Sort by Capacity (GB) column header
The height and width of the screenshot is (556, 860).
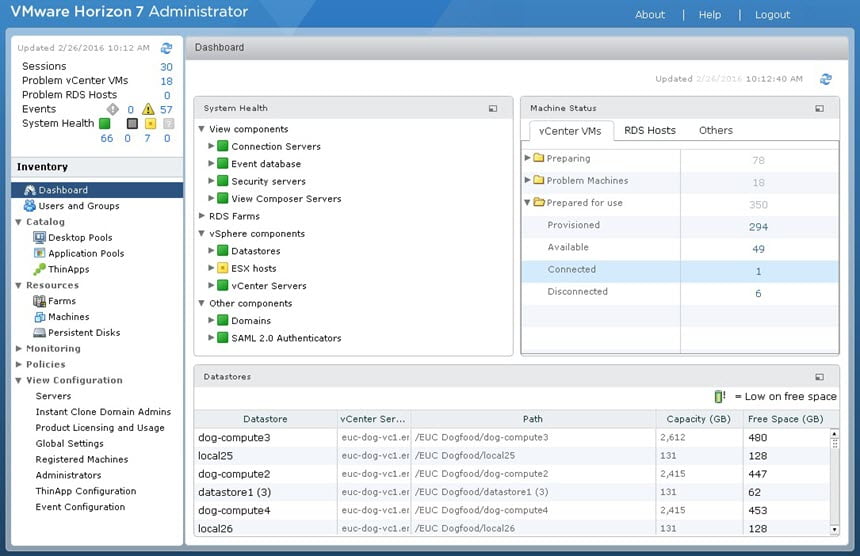point(699,419)
